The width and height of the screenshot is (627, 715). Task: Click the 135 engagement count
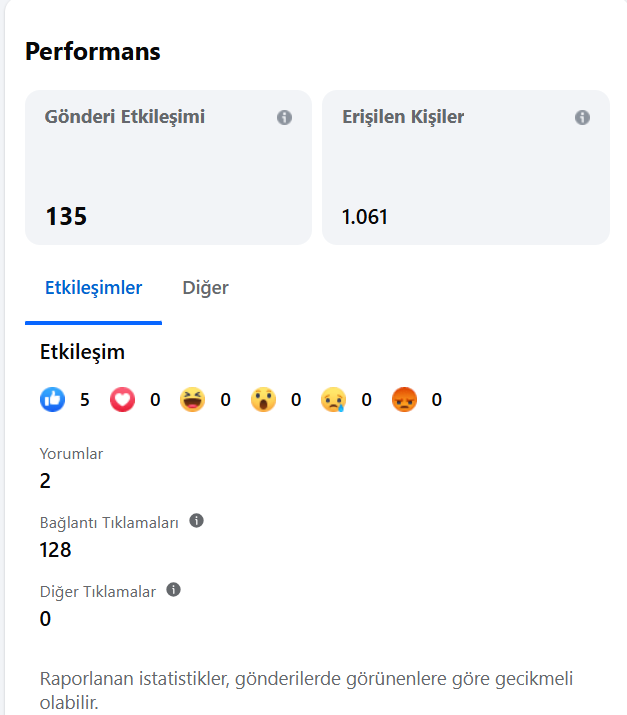click(66, 216)
